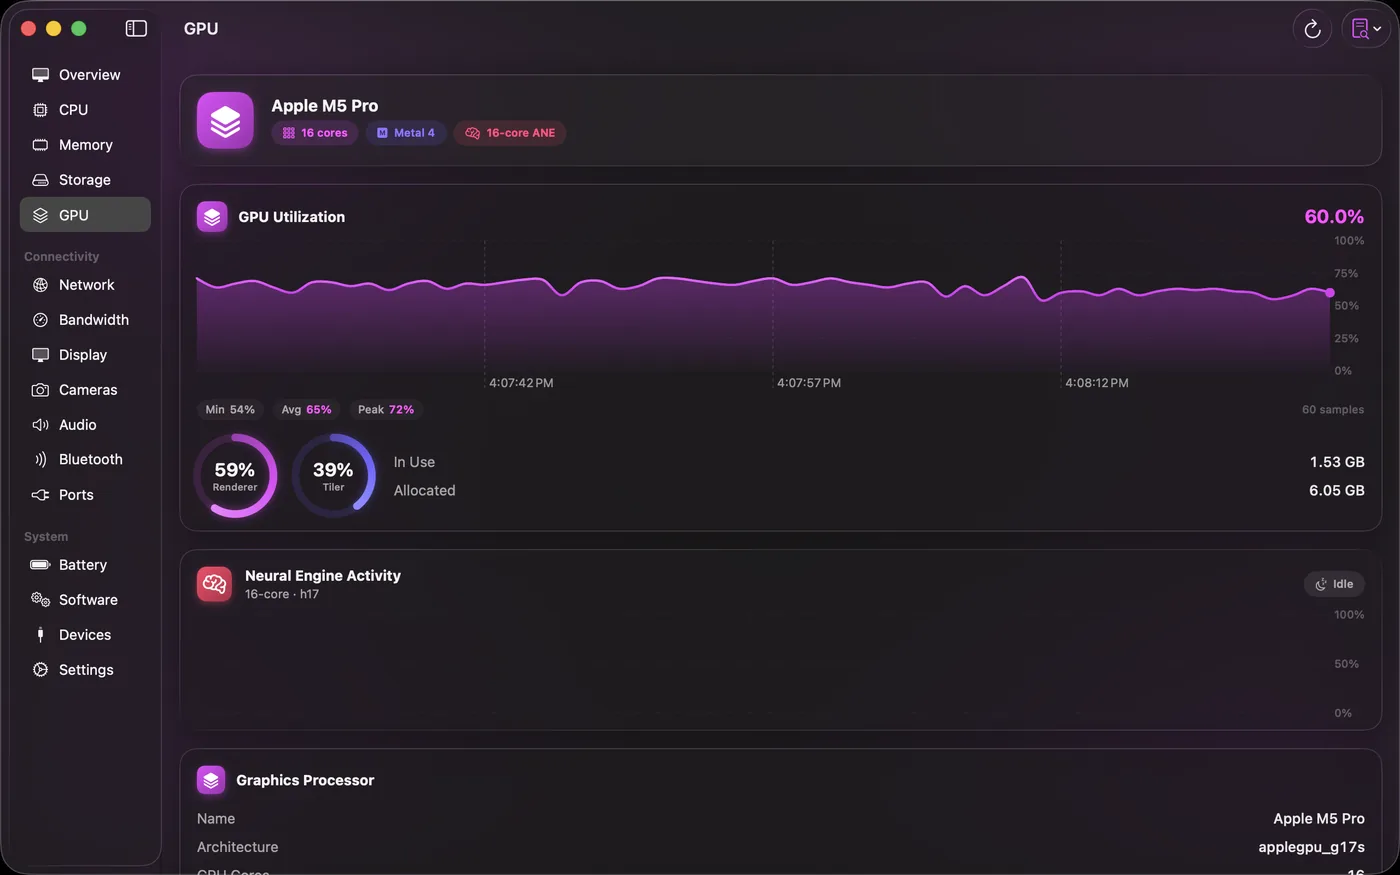Viewport: 1400px width, 875px height.
Task: Click the 4:07:57 PM timeline label
Action: [x=809, y=383]
